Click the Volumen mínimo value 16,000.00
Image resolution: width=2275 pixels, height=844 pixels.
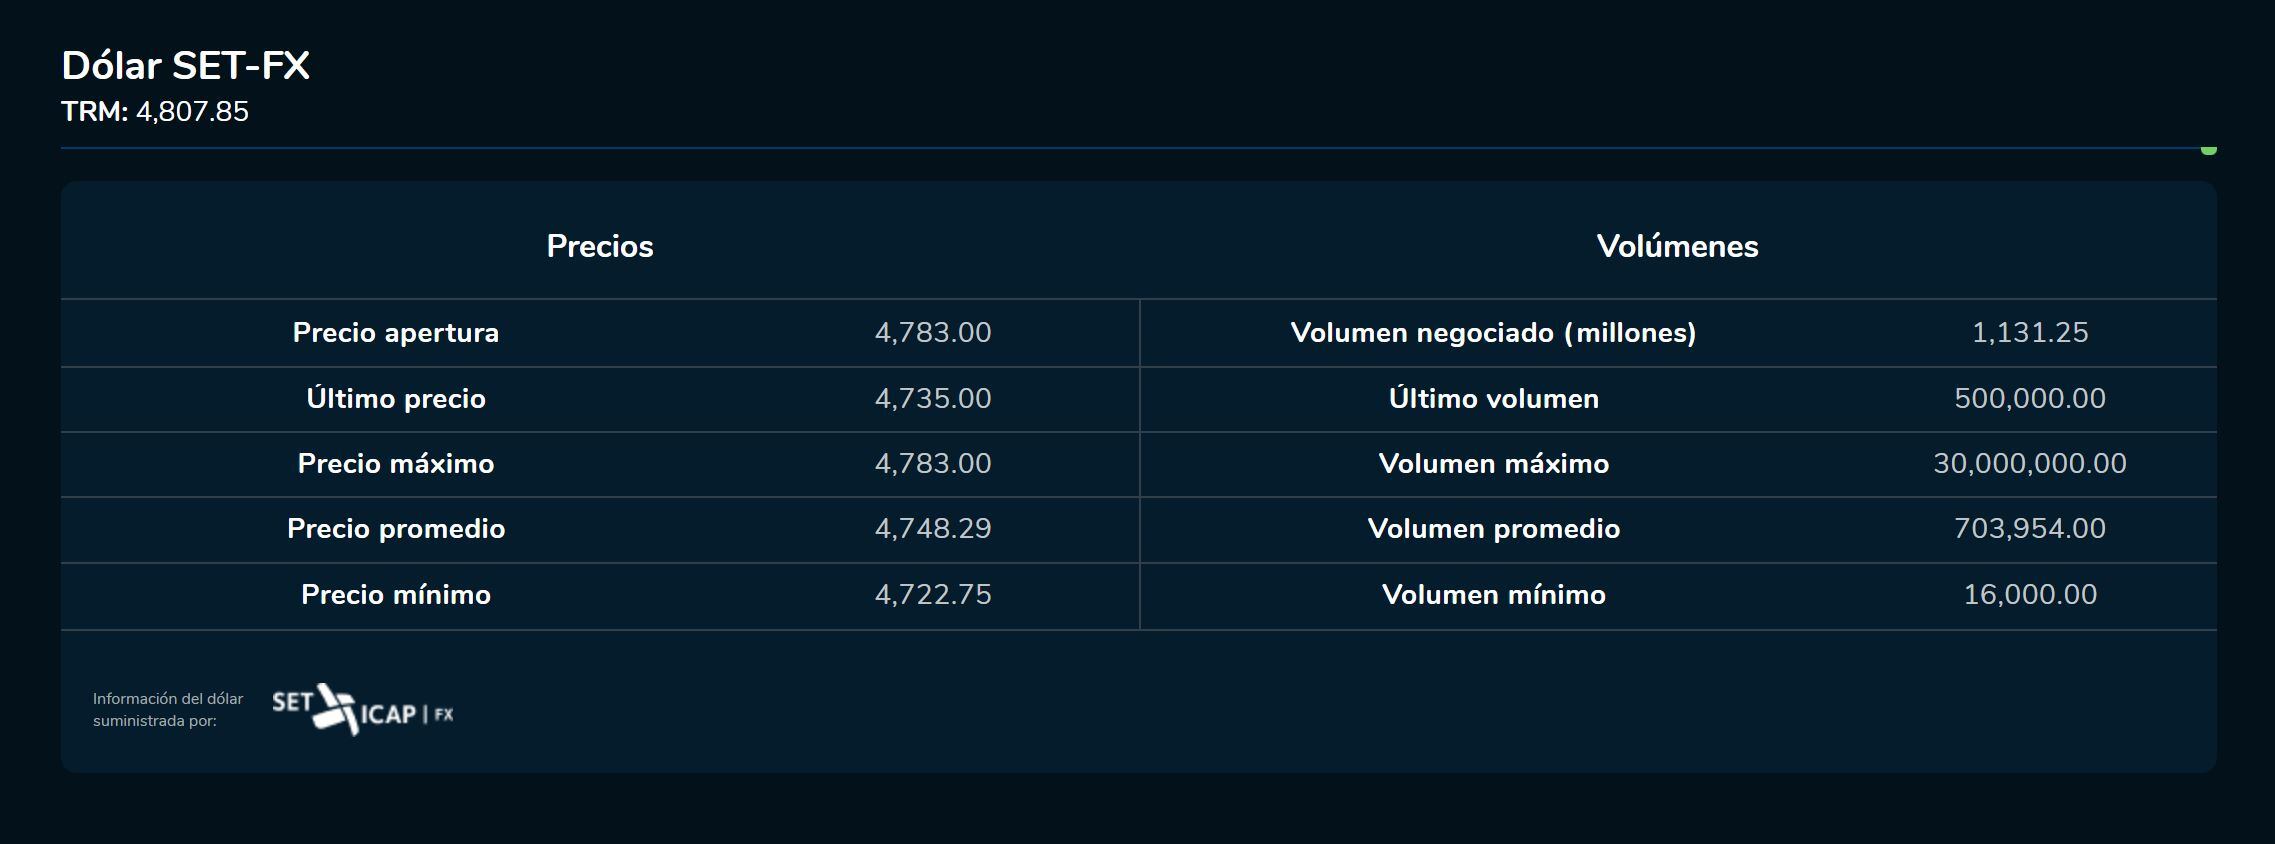click(x=2030, y=595)
